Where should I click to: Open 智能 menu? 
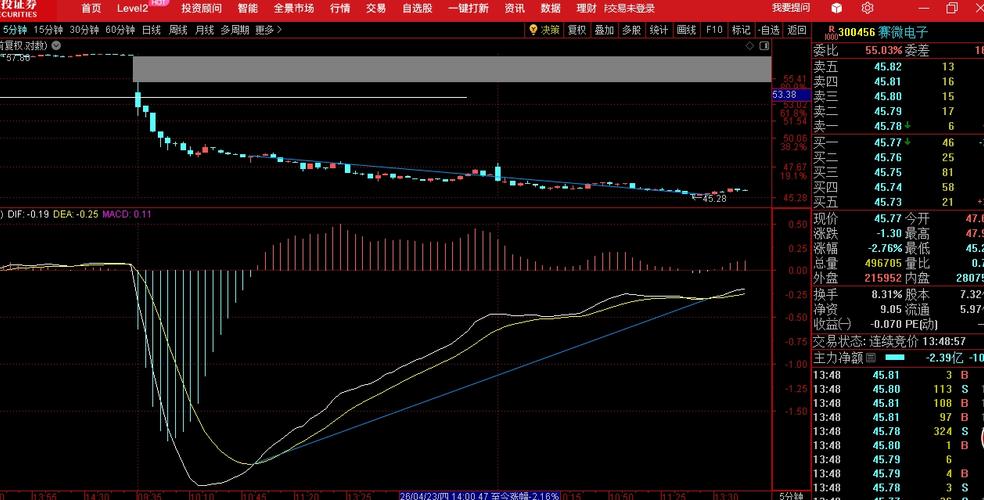(247, 8)
